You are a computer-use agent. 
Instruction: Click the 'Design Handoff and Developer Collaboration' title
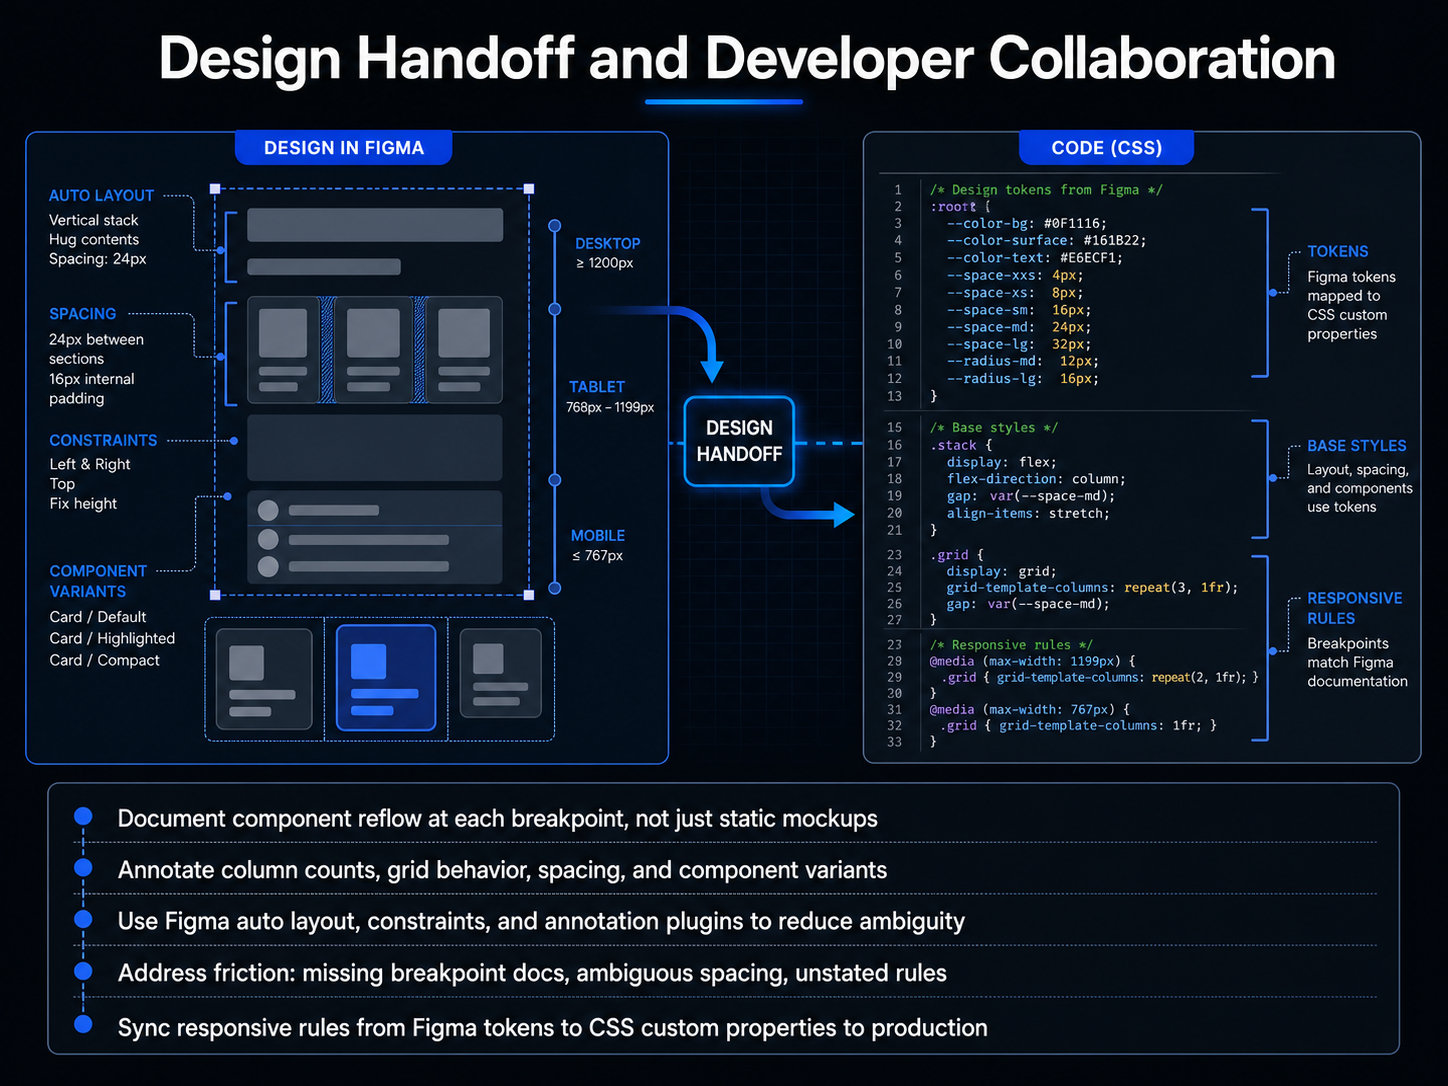coord(747,58)
